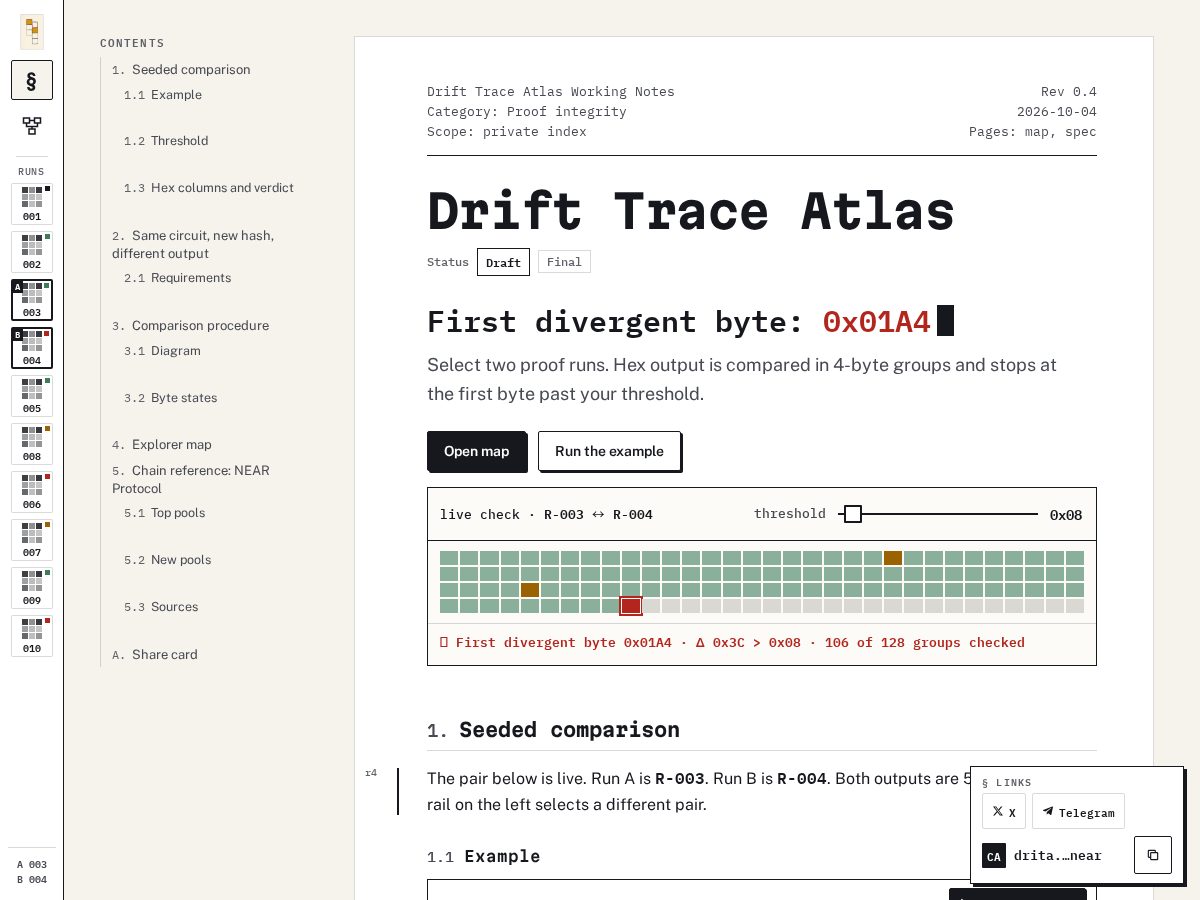Click 'Pages: map, spec' text
The width and height of the screenshot is (1200, 900).
(1033, 132)
